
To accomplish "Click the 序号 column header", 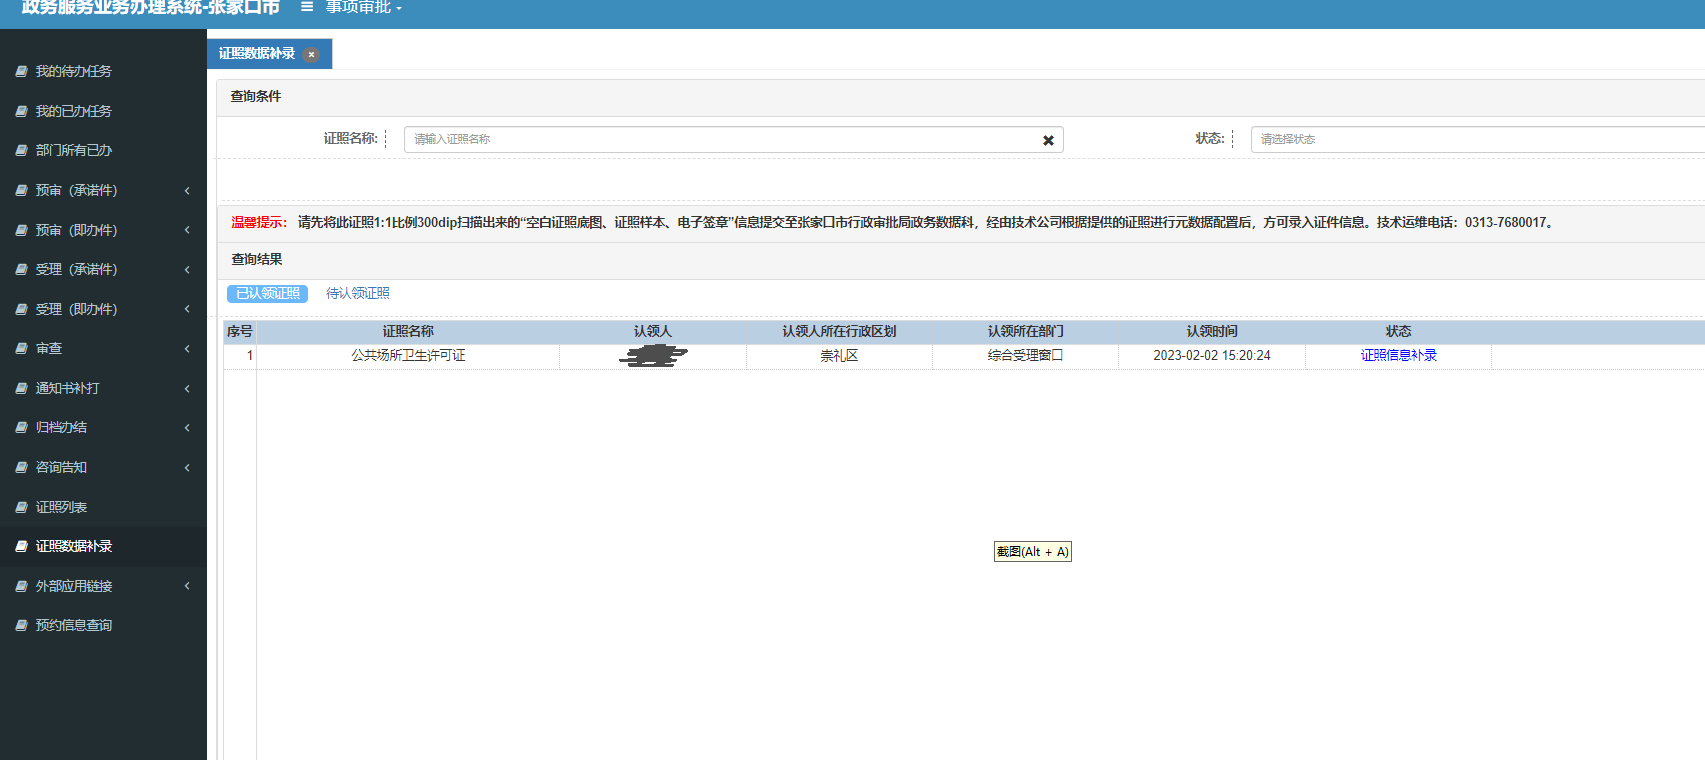I will click(x=240, y=331).
